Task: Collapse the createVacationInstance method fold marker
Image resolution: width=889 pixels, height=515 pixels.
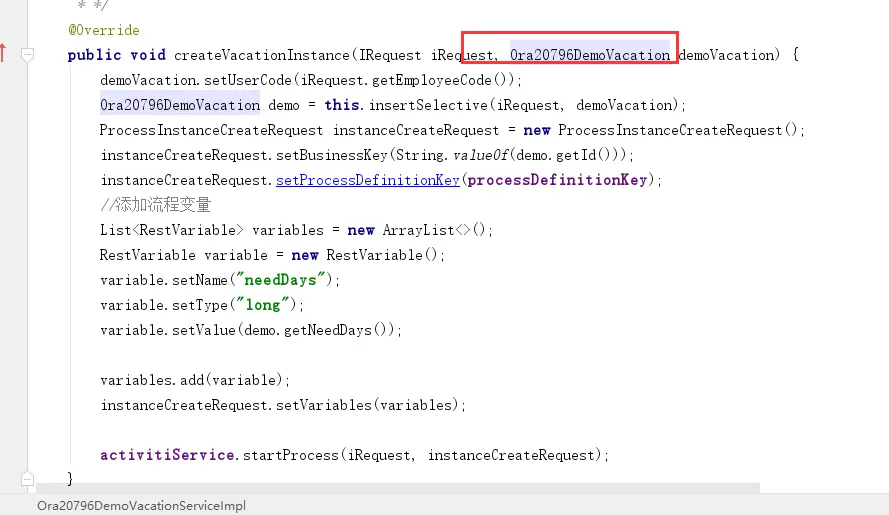Action: tap(27, 55)
